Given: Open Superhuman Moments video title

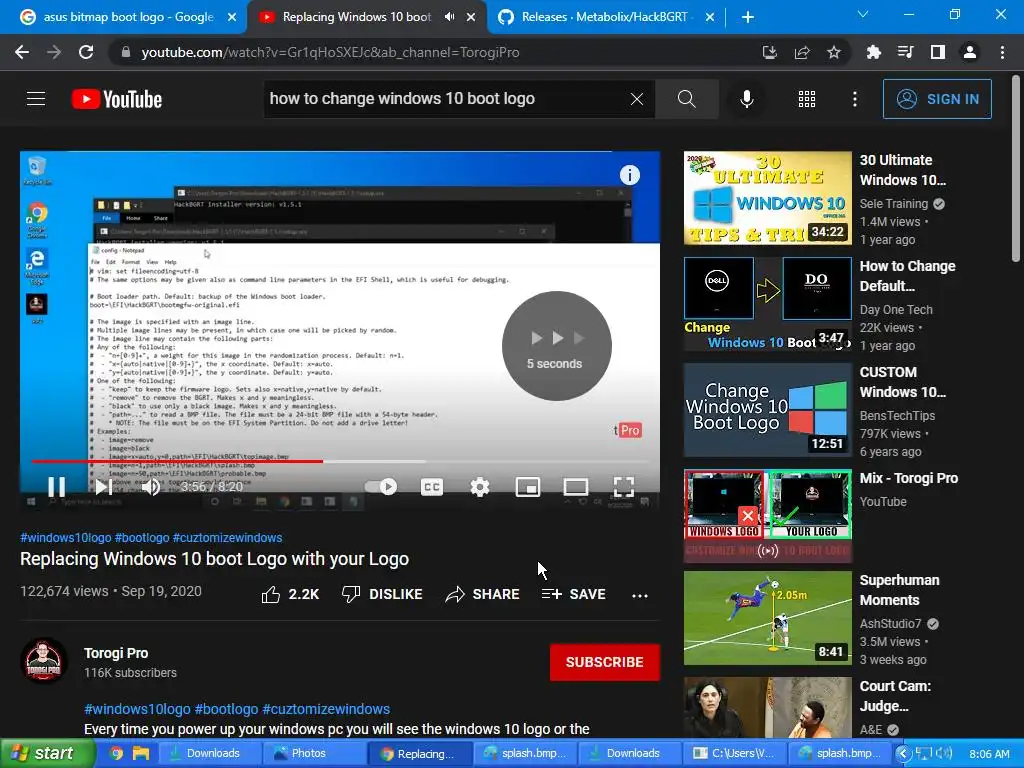Looking at the screenshot, I should point(899,590).
